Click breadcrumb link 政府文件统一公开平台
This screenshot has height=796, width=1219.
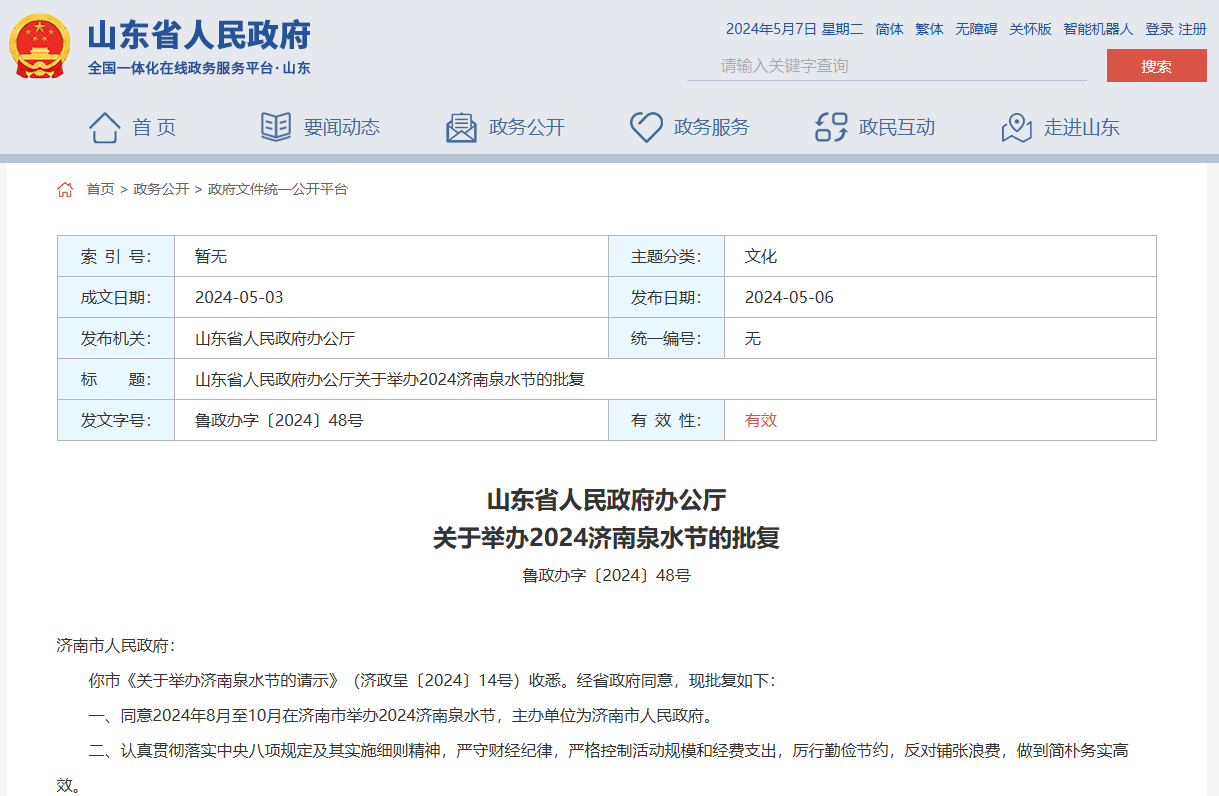[x=278, y=189]
